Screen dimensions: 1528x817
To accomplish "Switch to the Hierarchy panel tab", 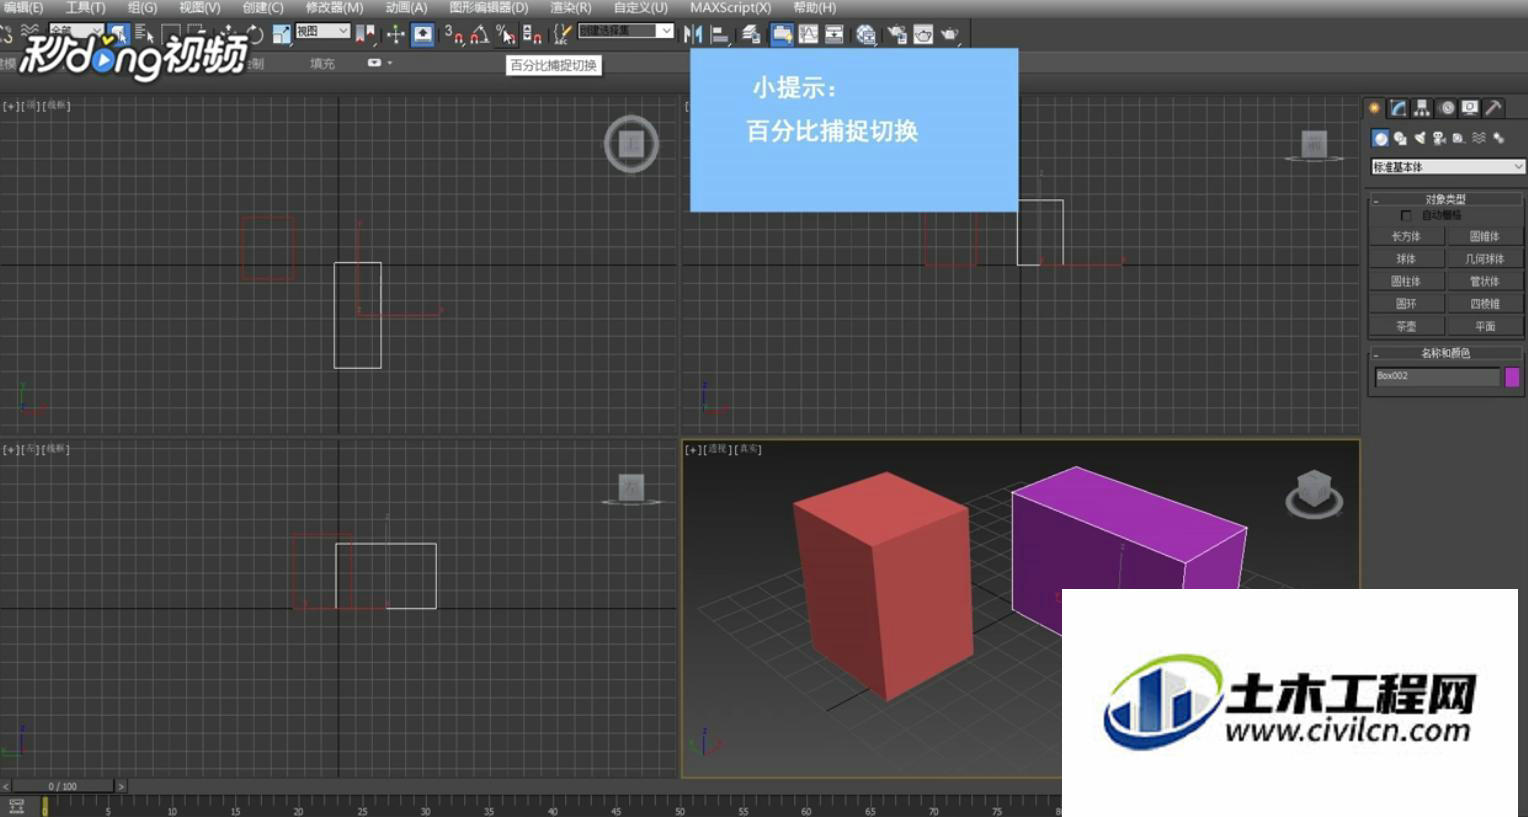I will pyautogui.click(x=1422, y=108).
